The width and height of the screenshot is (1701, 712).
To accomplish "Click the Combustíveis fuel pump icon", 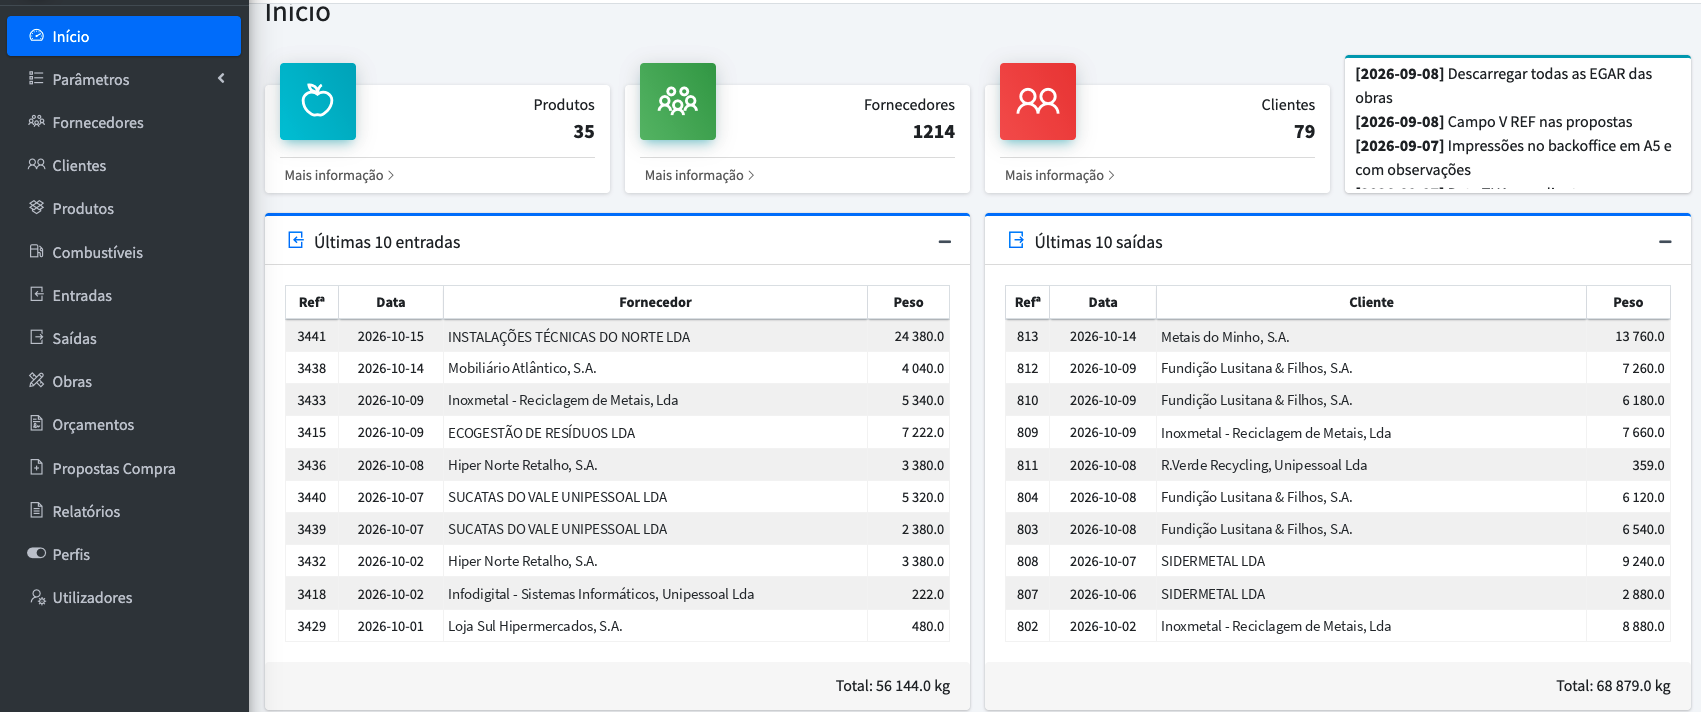I will click(37, 251).
